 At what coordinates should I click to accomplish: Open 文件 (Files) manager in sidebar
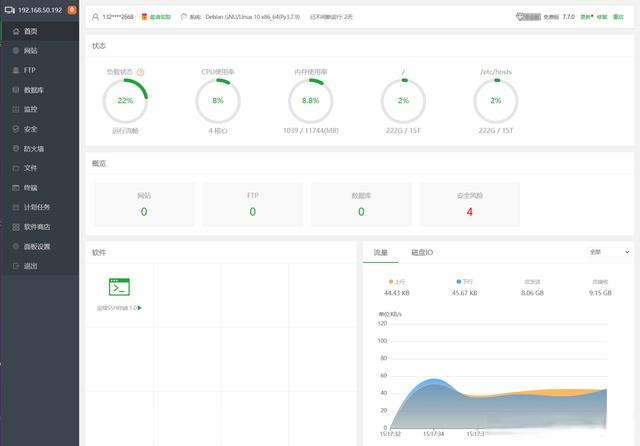click(30, 168)
